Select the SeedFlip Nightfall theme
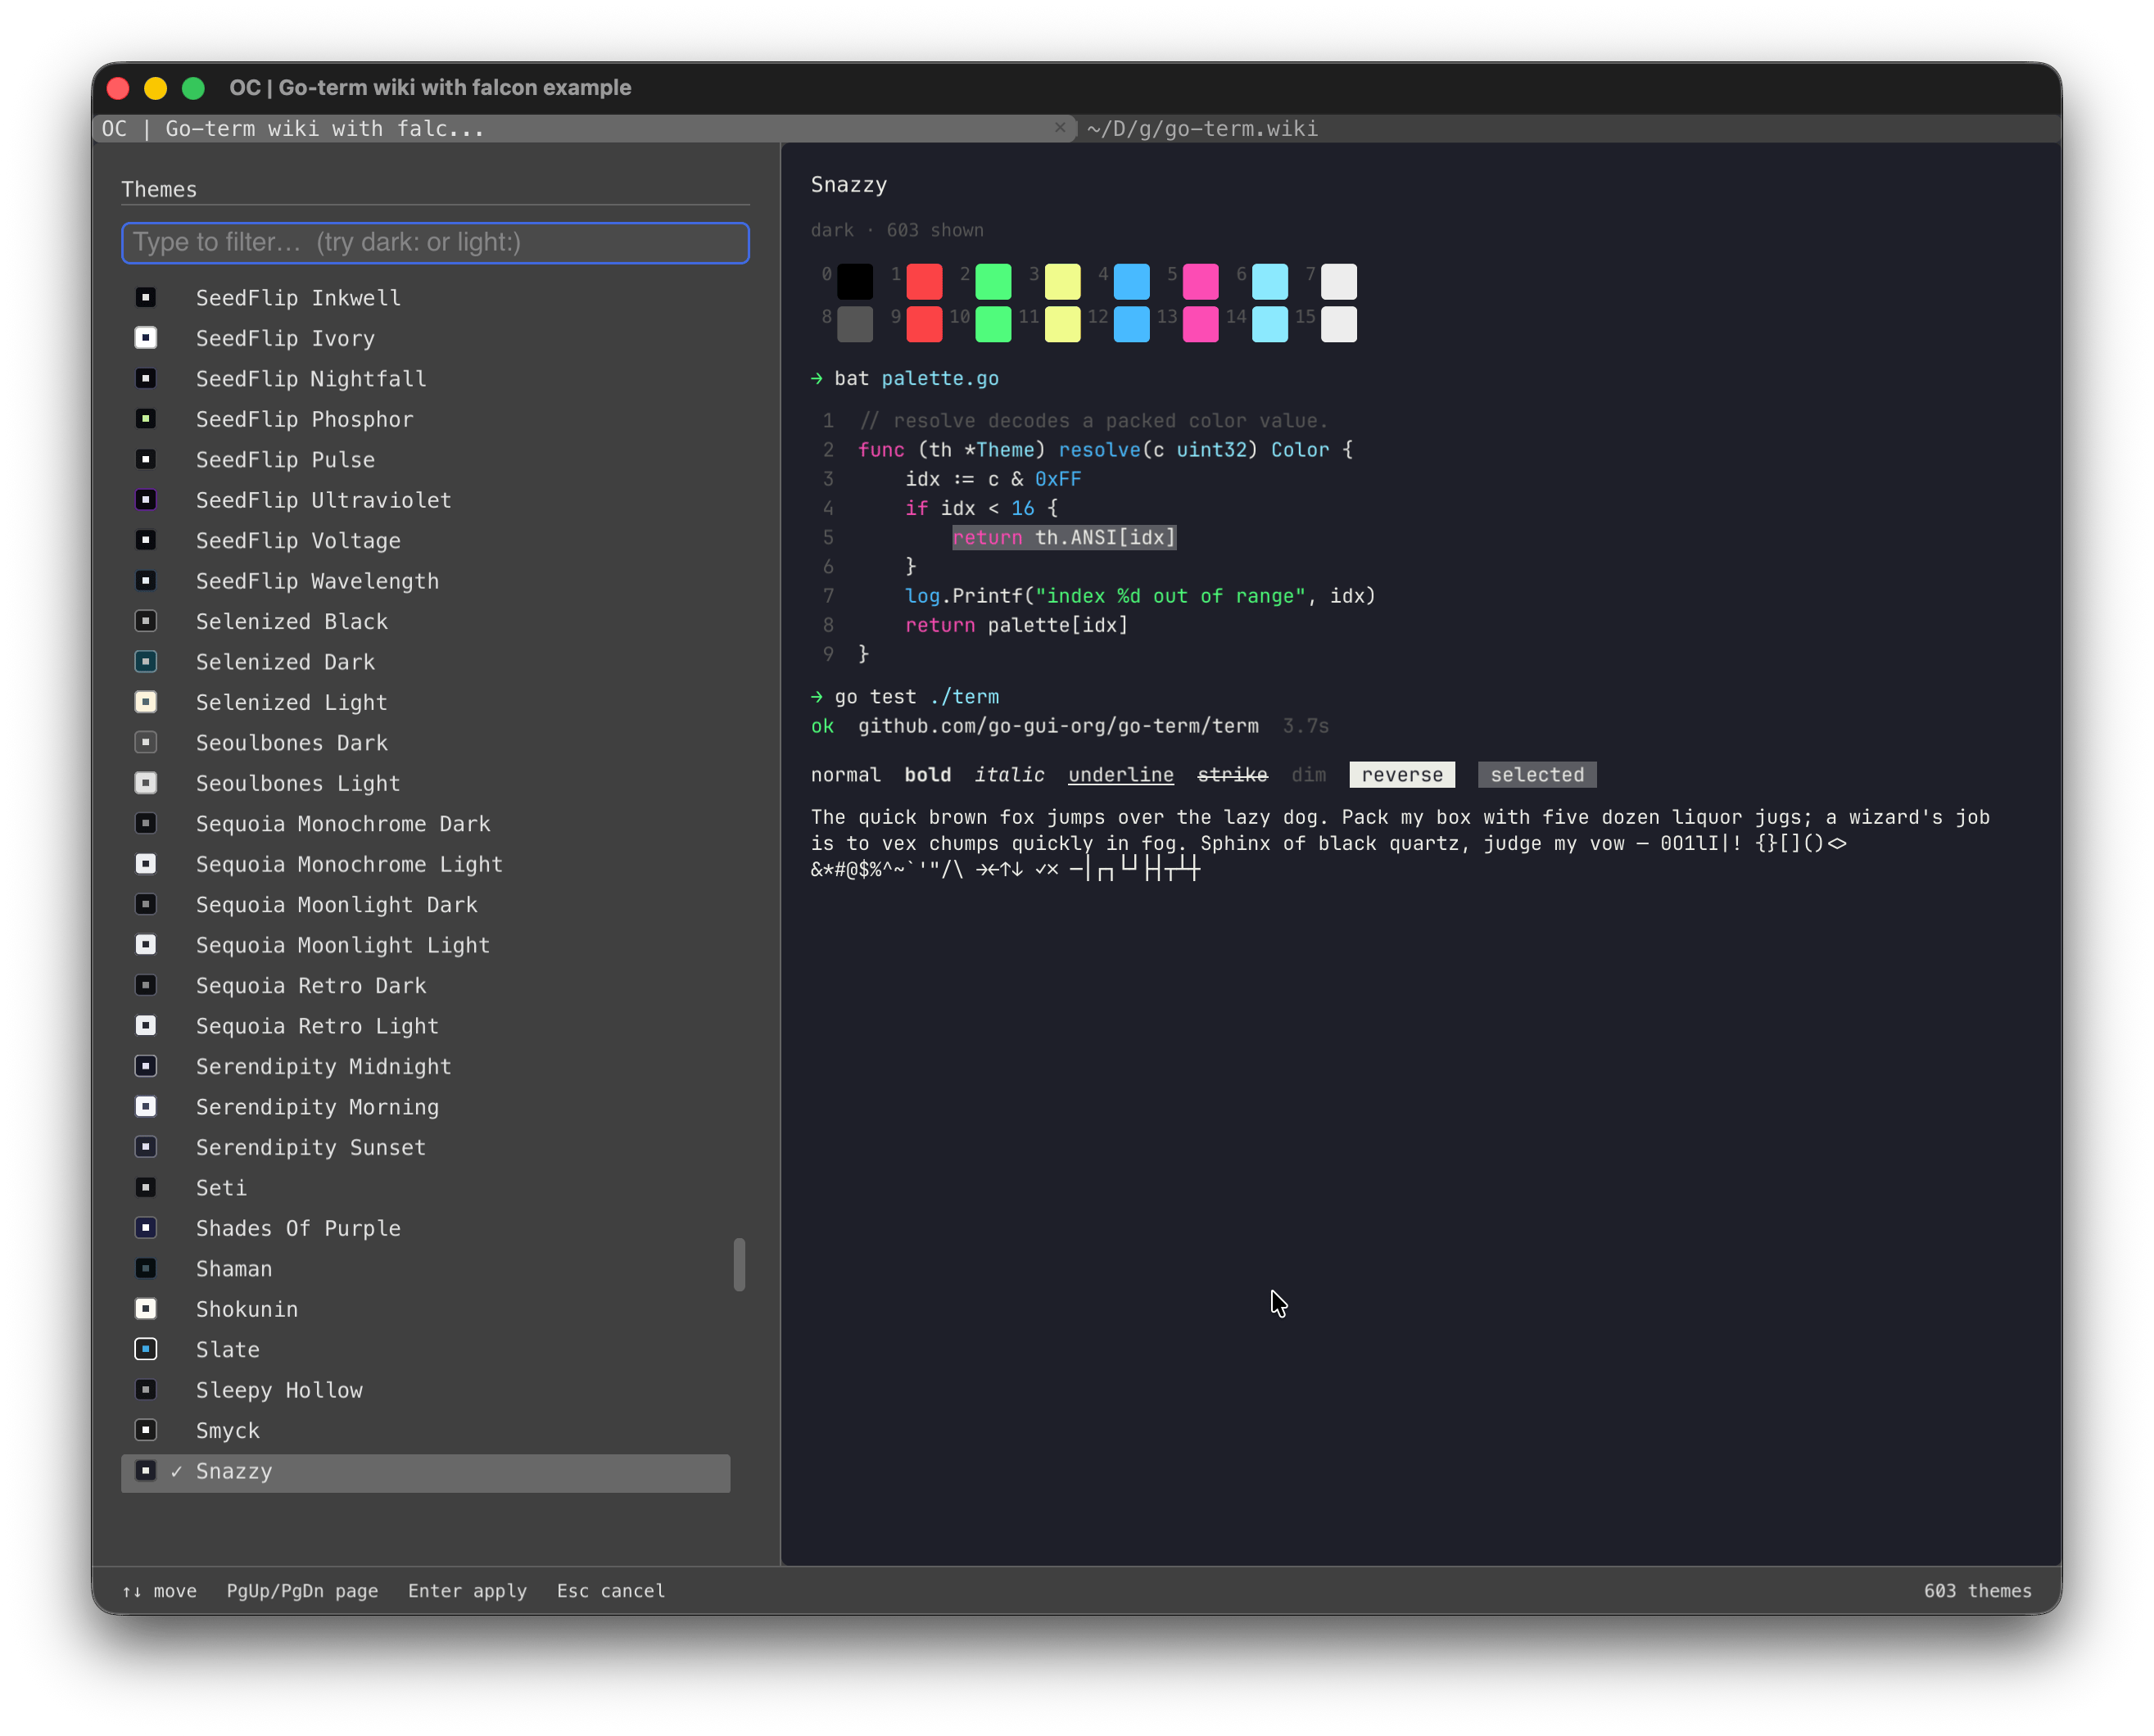Screen dimensions: 2154x1736 [x=425, y=379]
